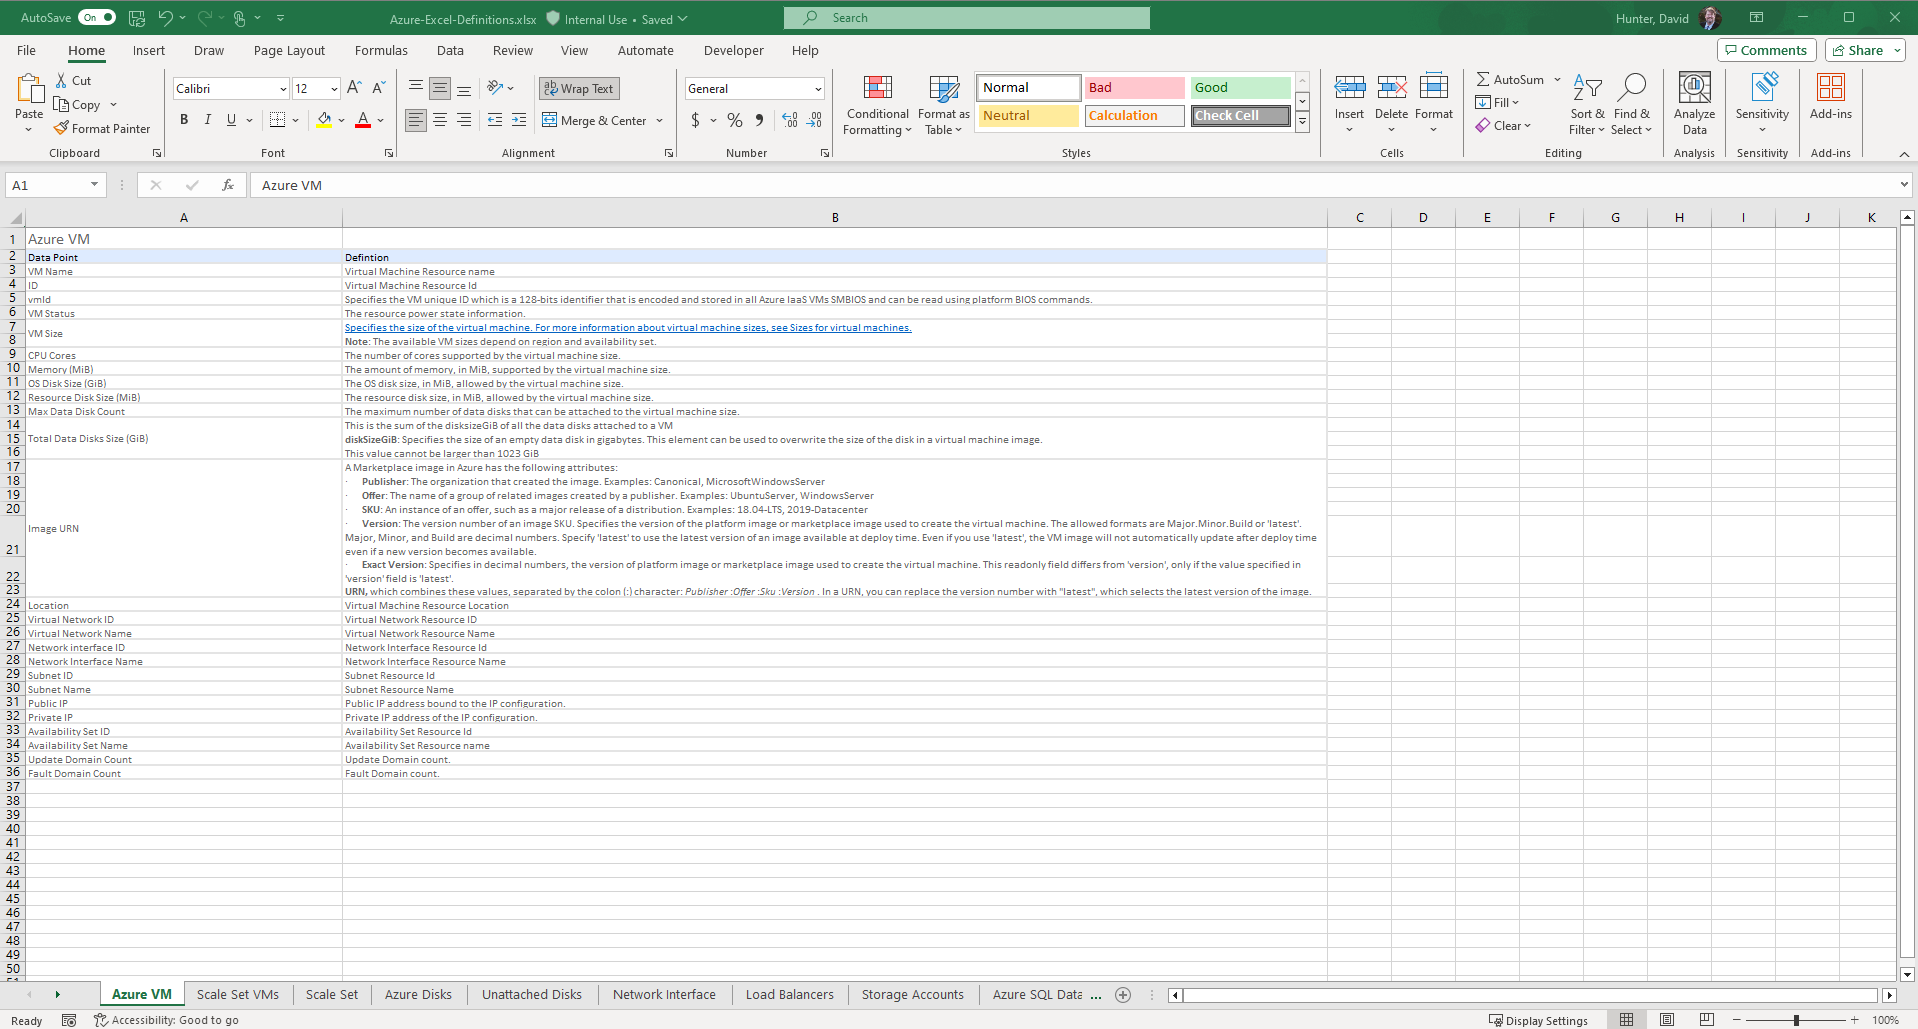1918x1029 pixels.
Task: Apply Wrap Text to the selection
Action: coord(578,88)
